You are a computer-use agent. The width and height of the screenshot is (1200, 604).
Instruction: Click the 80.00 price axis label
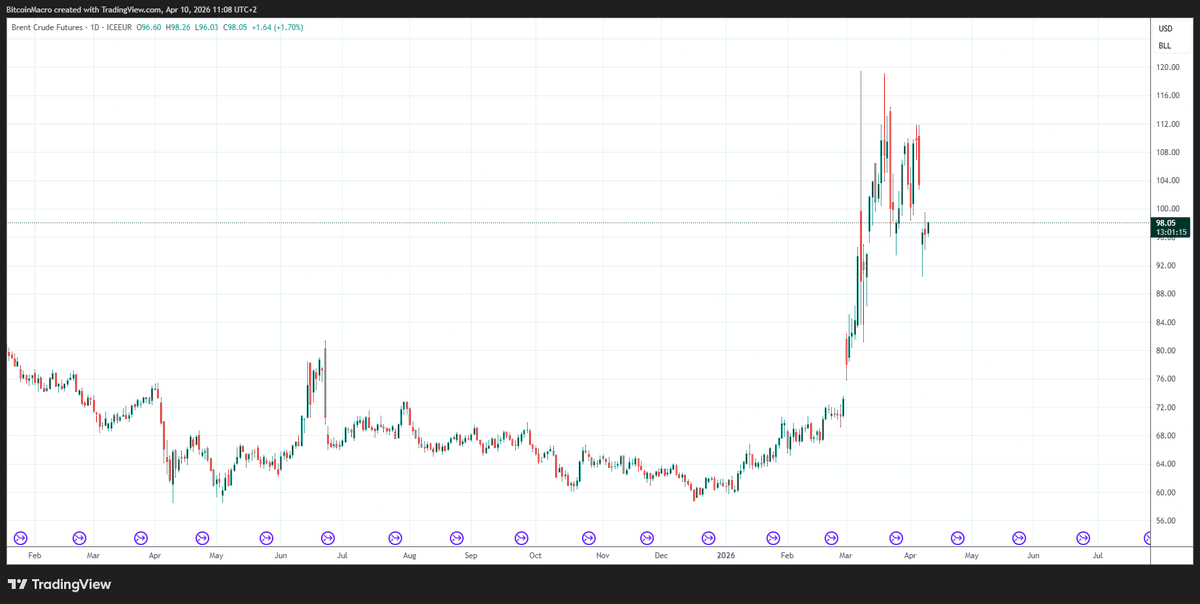point(1166,351)
